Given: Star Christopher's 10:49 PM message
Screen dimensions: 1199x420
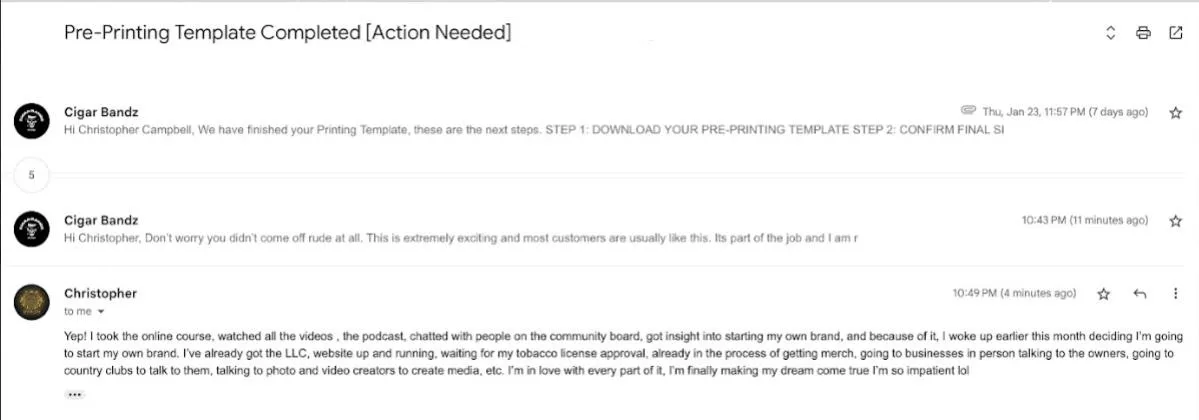Looking at the screenshot, I should tap(1103, 294).
